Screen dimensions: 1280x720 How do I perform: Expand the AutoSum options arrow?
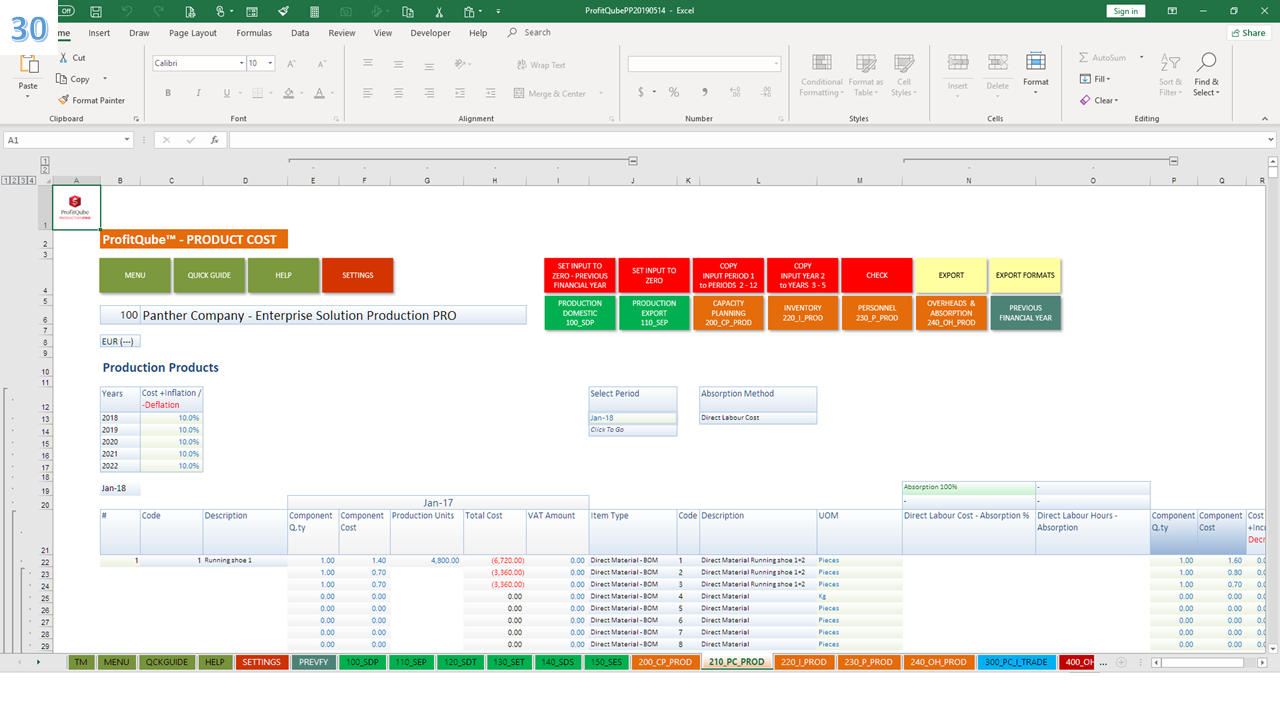click(1142, 58)
